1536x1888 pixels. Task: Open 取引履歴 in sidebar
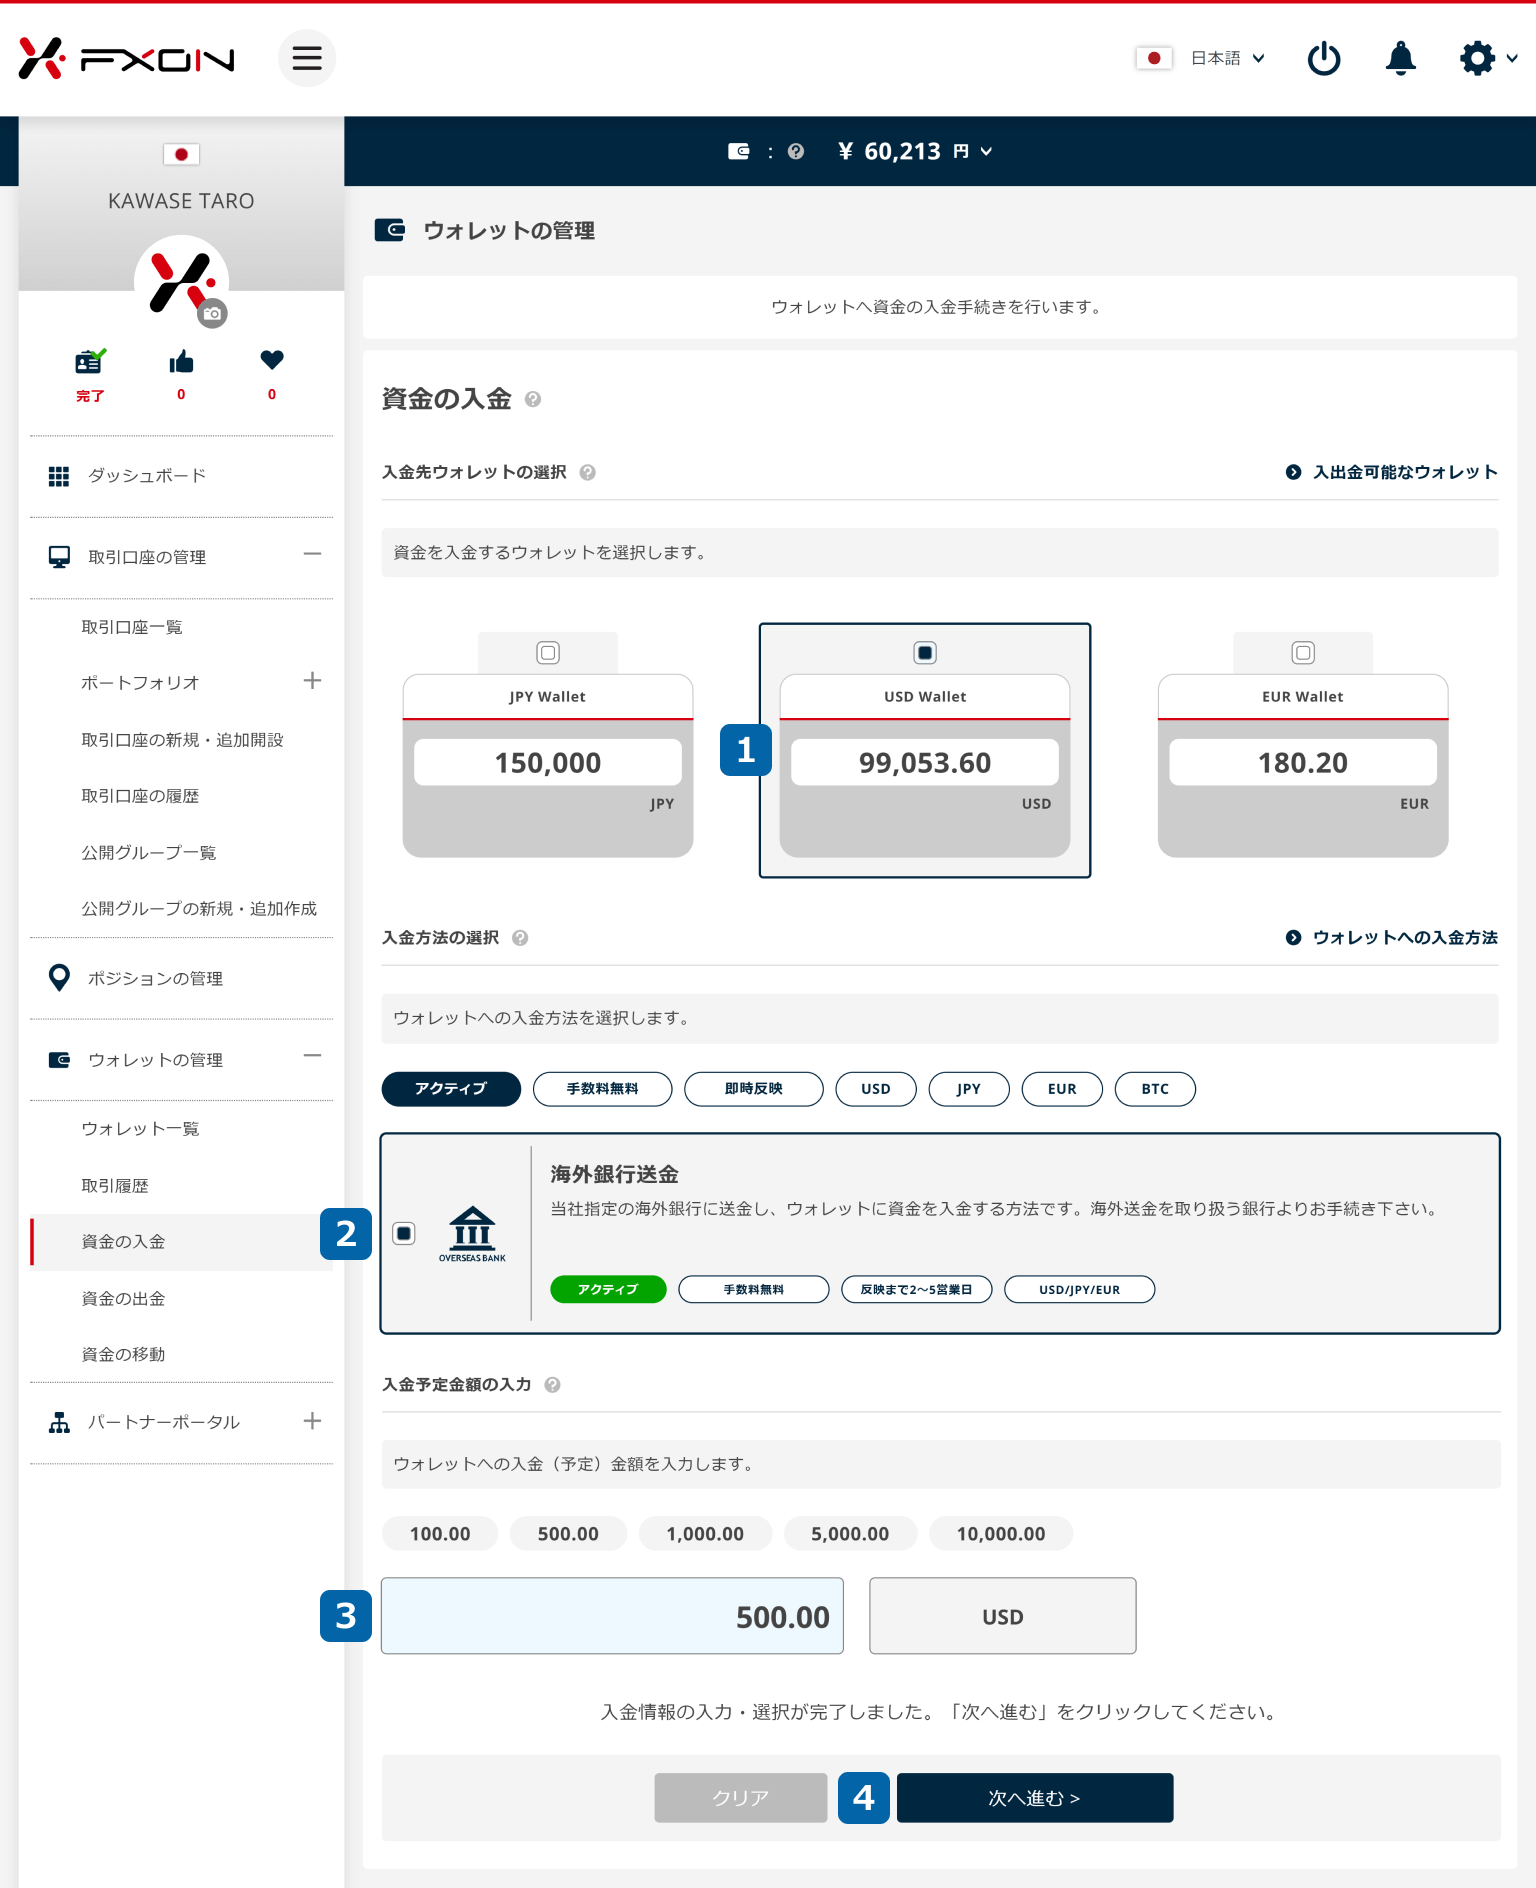(x=115, y=1186)
